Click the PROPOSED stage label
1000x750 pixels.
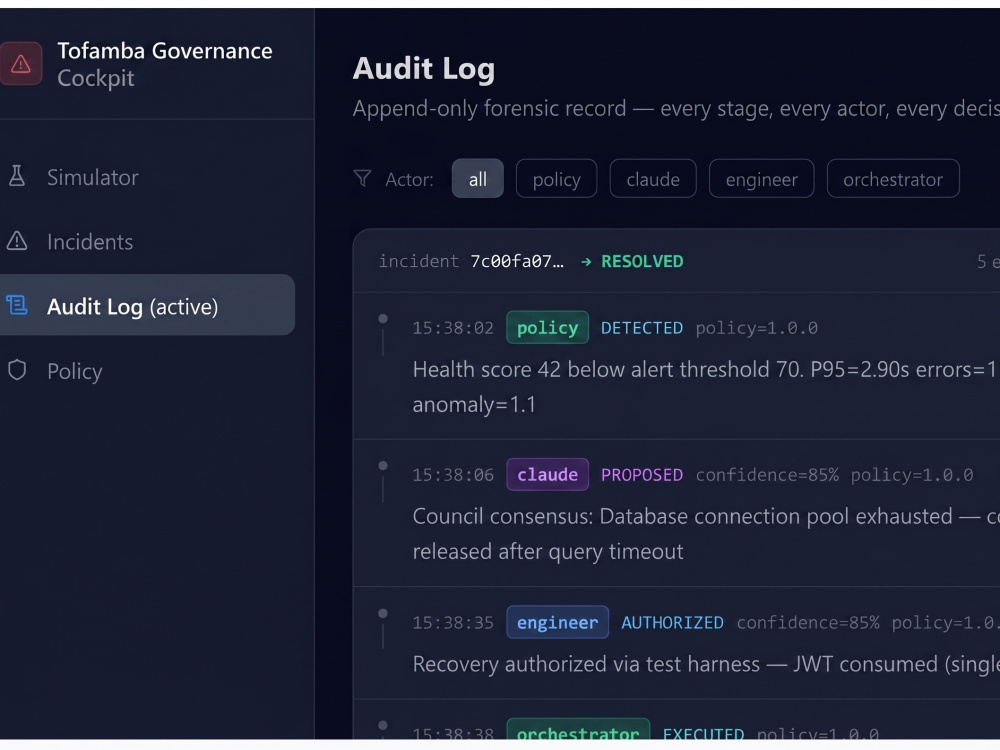(642, 475)
